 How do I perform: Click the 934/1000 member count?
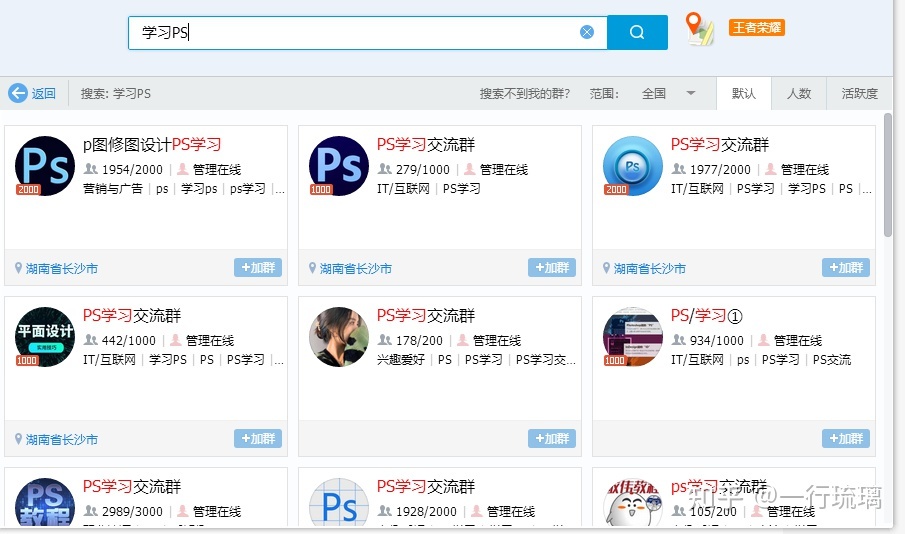click(x=717, y=341)
